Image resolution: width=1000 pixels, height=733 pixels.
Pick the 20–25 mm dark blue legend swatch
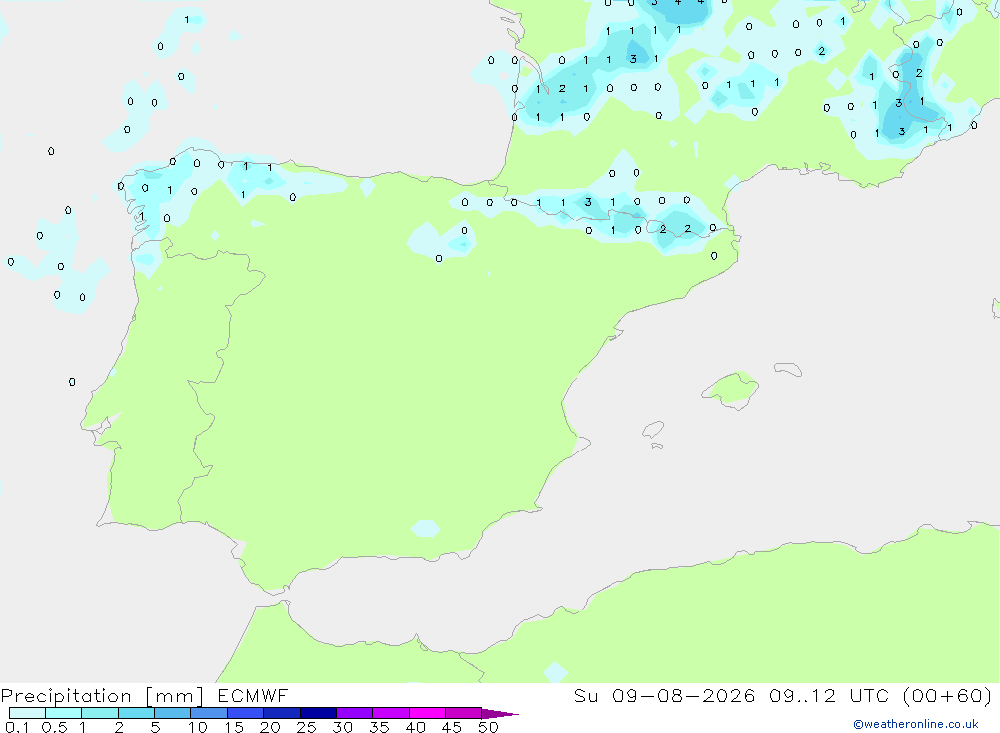pyautogui.click(x=281, y=713)
